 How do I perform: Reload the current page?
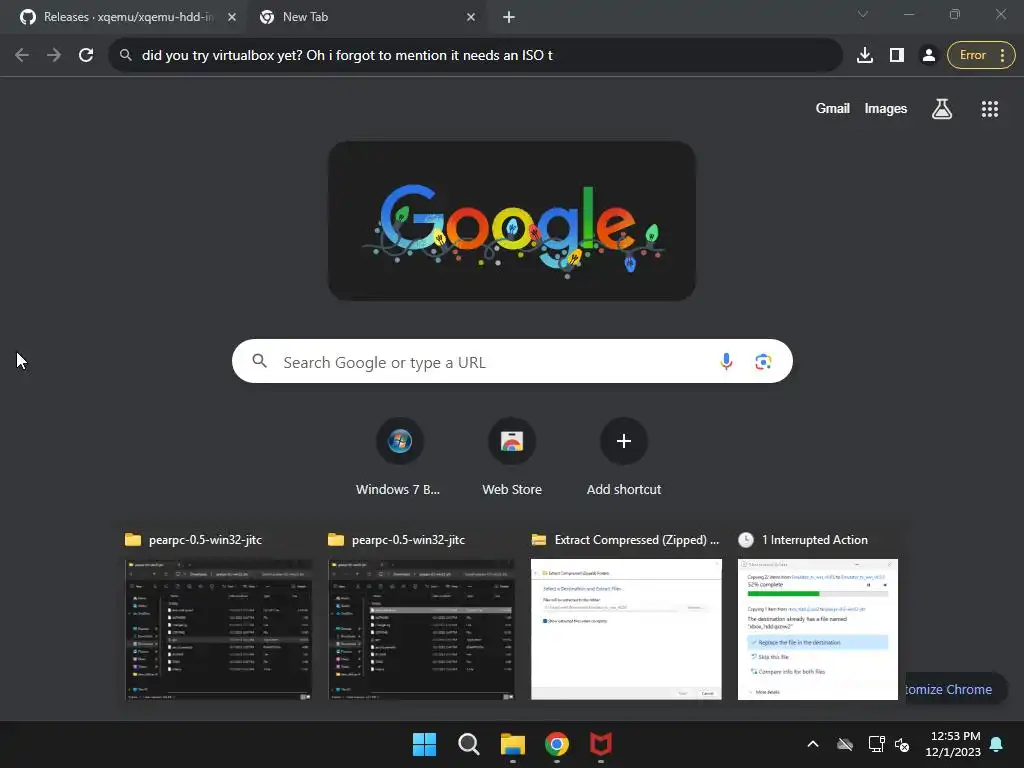[x=86, y=56]
